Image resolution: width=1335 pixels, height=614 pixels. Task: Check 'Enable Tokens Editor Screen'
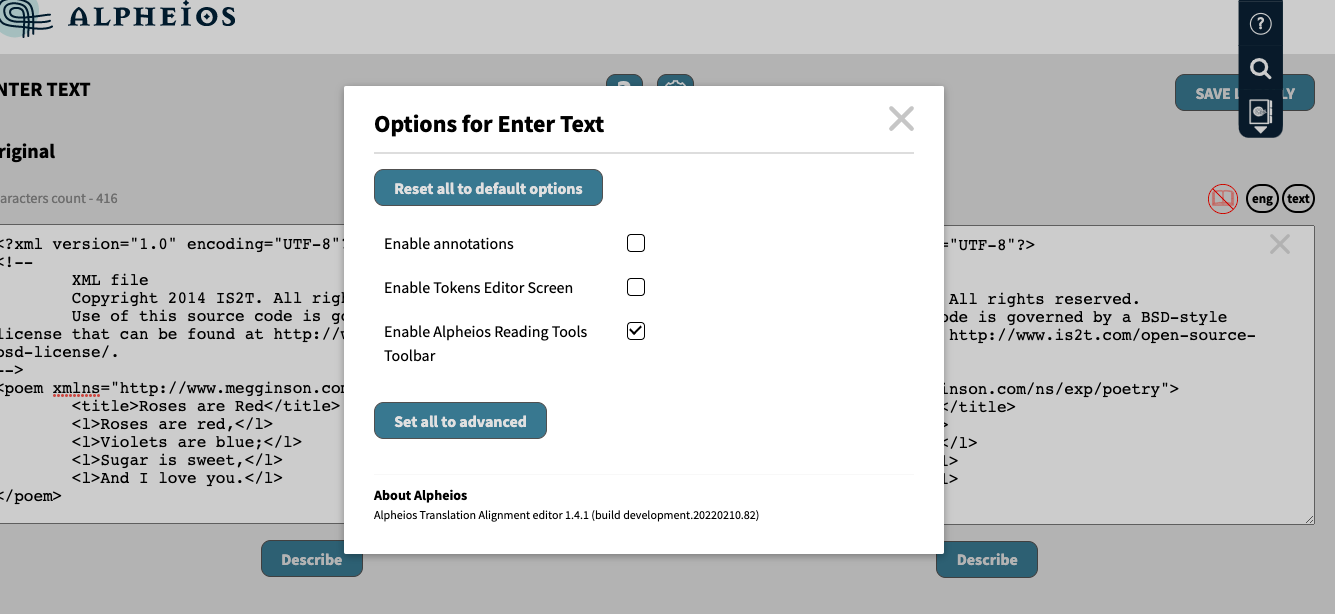(x=636, y=287)
